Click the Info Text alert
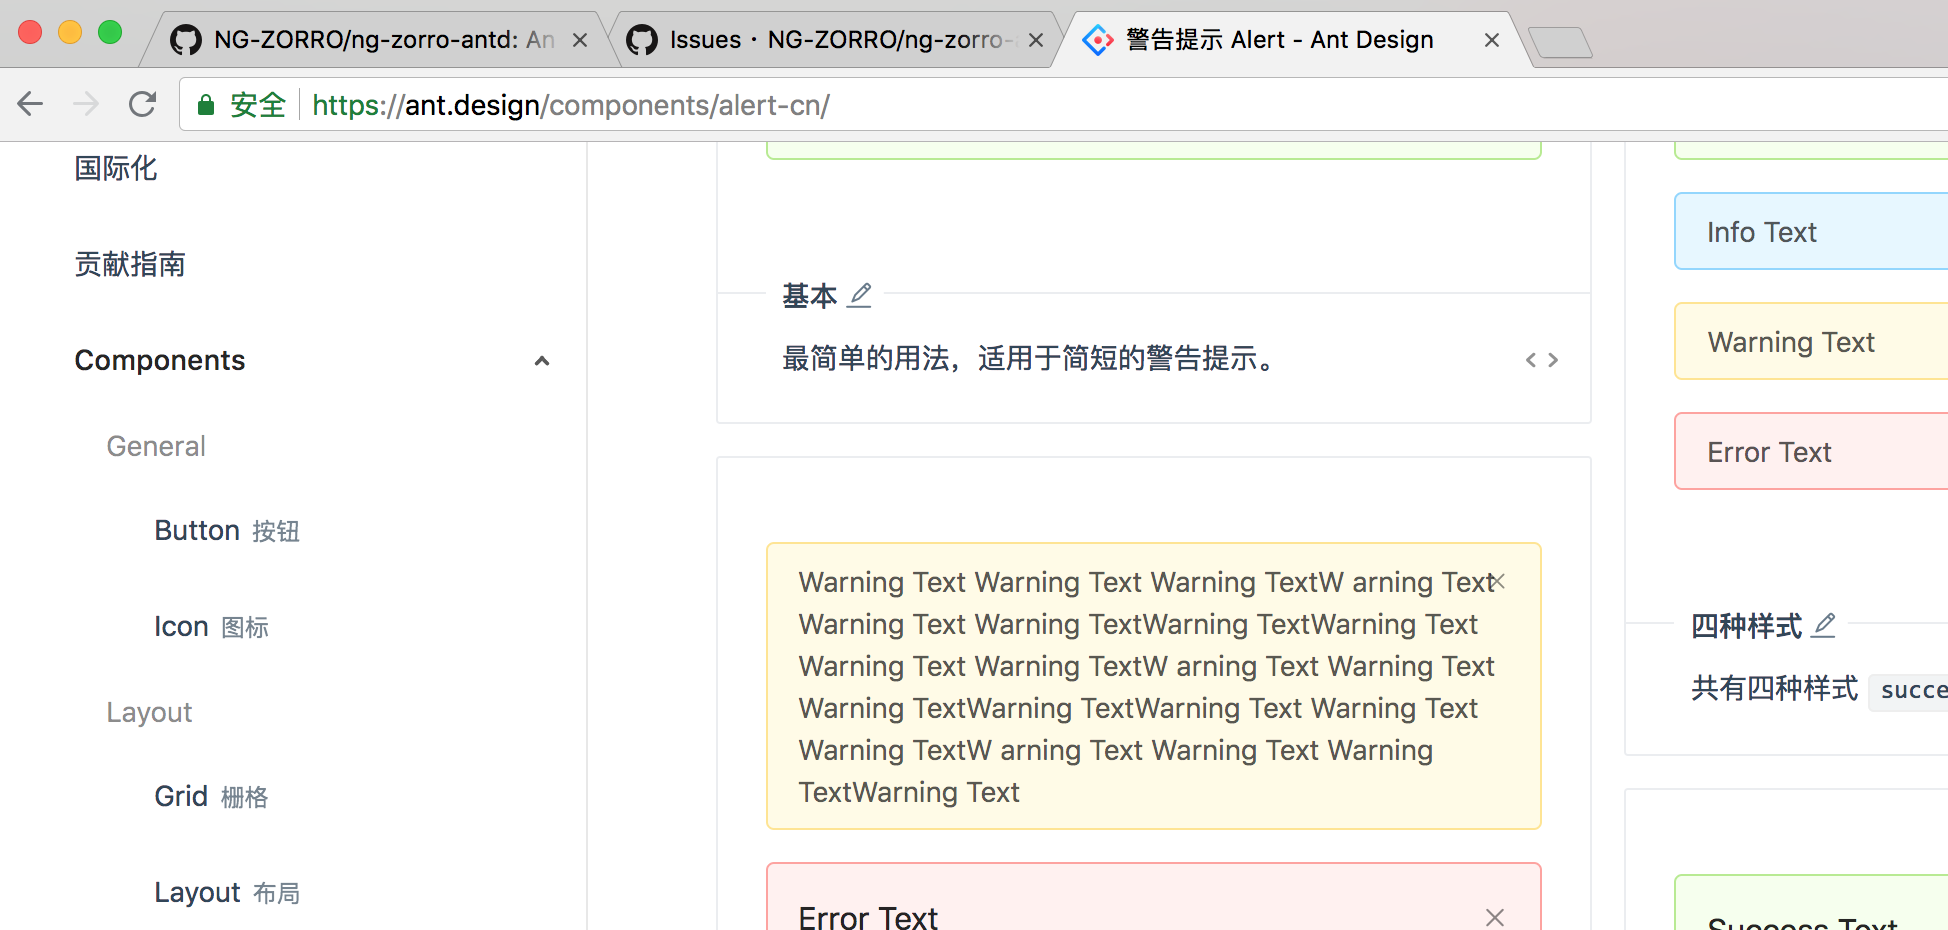 [1811, 231]
